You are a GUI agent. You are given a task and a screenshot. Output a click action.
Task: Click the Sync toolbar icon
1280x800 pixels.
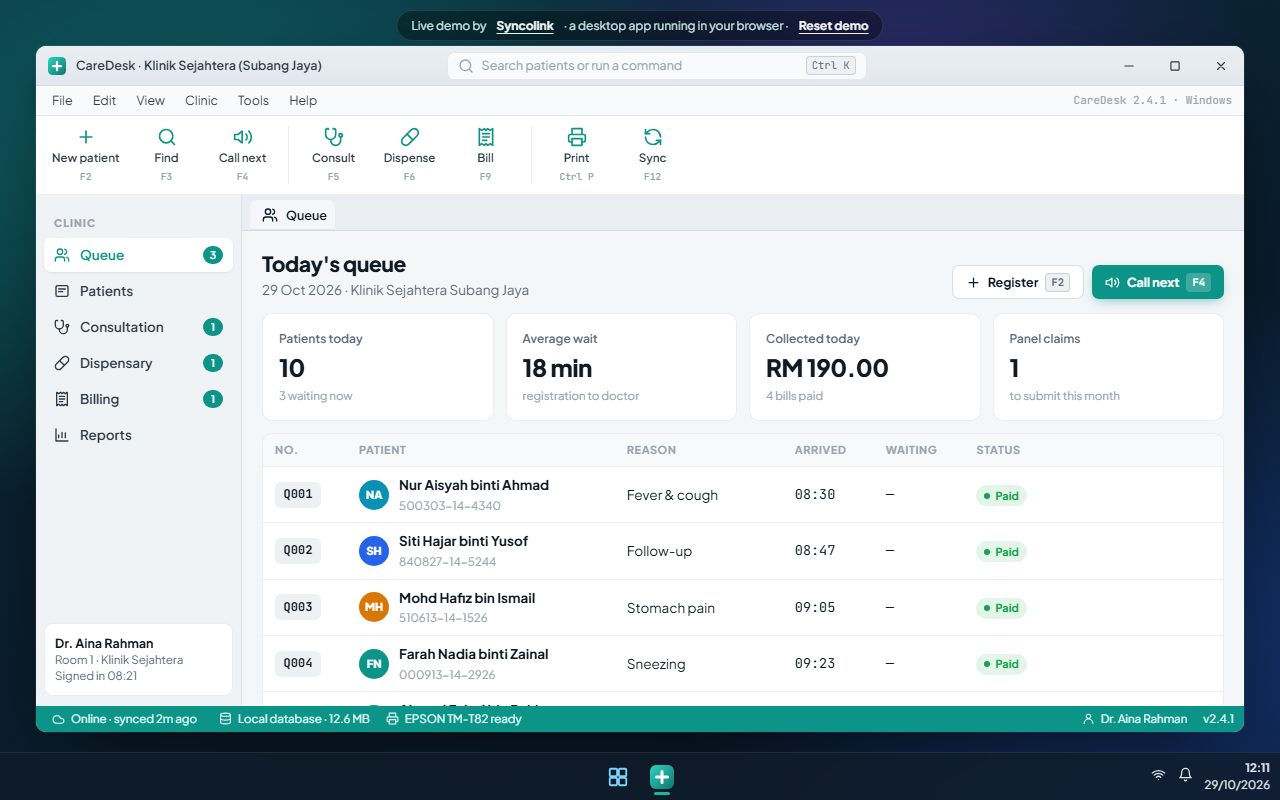pyautogui.click(x=652, y=137)
